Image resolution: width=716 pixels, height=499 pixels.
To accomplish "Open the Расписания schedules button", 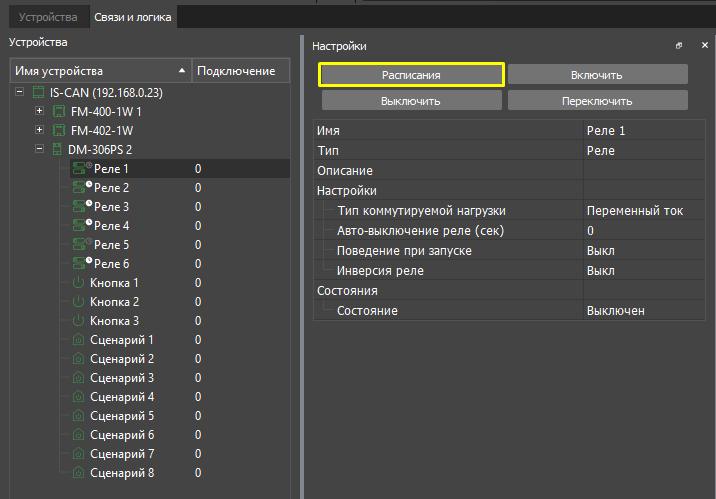I will (411, 75).
